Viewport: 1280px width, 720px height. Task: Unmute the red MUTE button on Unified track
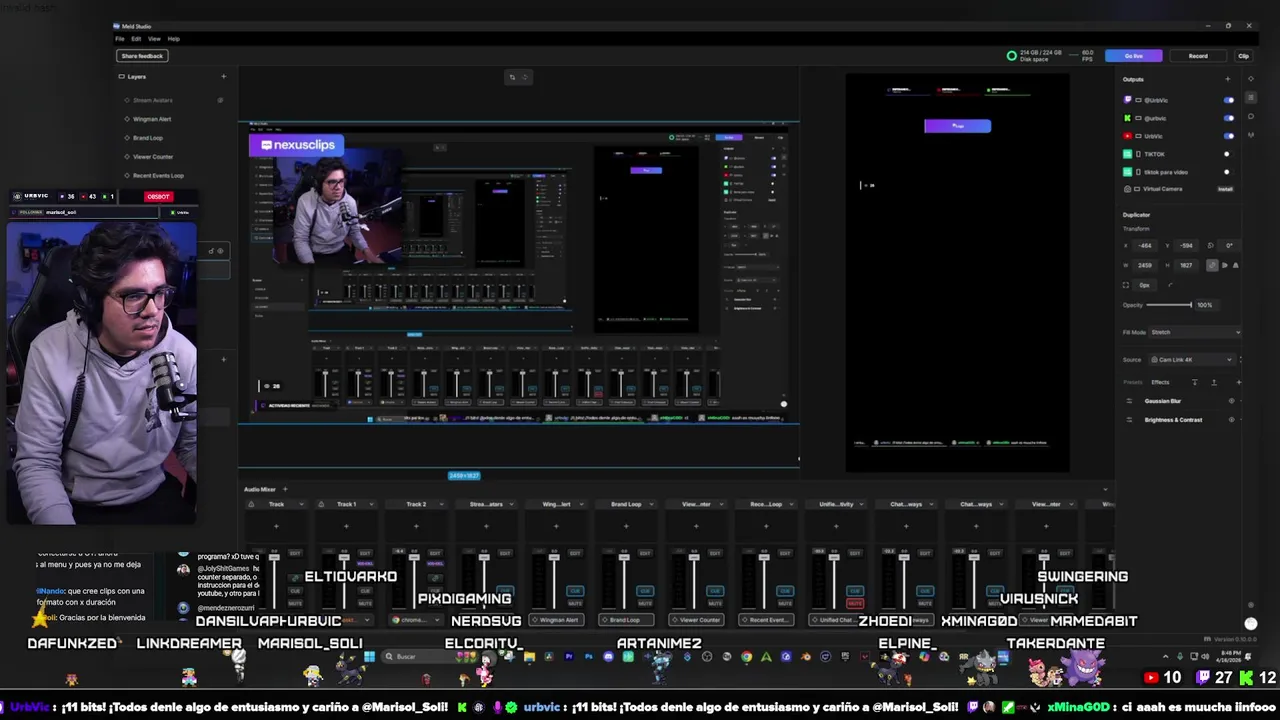click(855, 603)
